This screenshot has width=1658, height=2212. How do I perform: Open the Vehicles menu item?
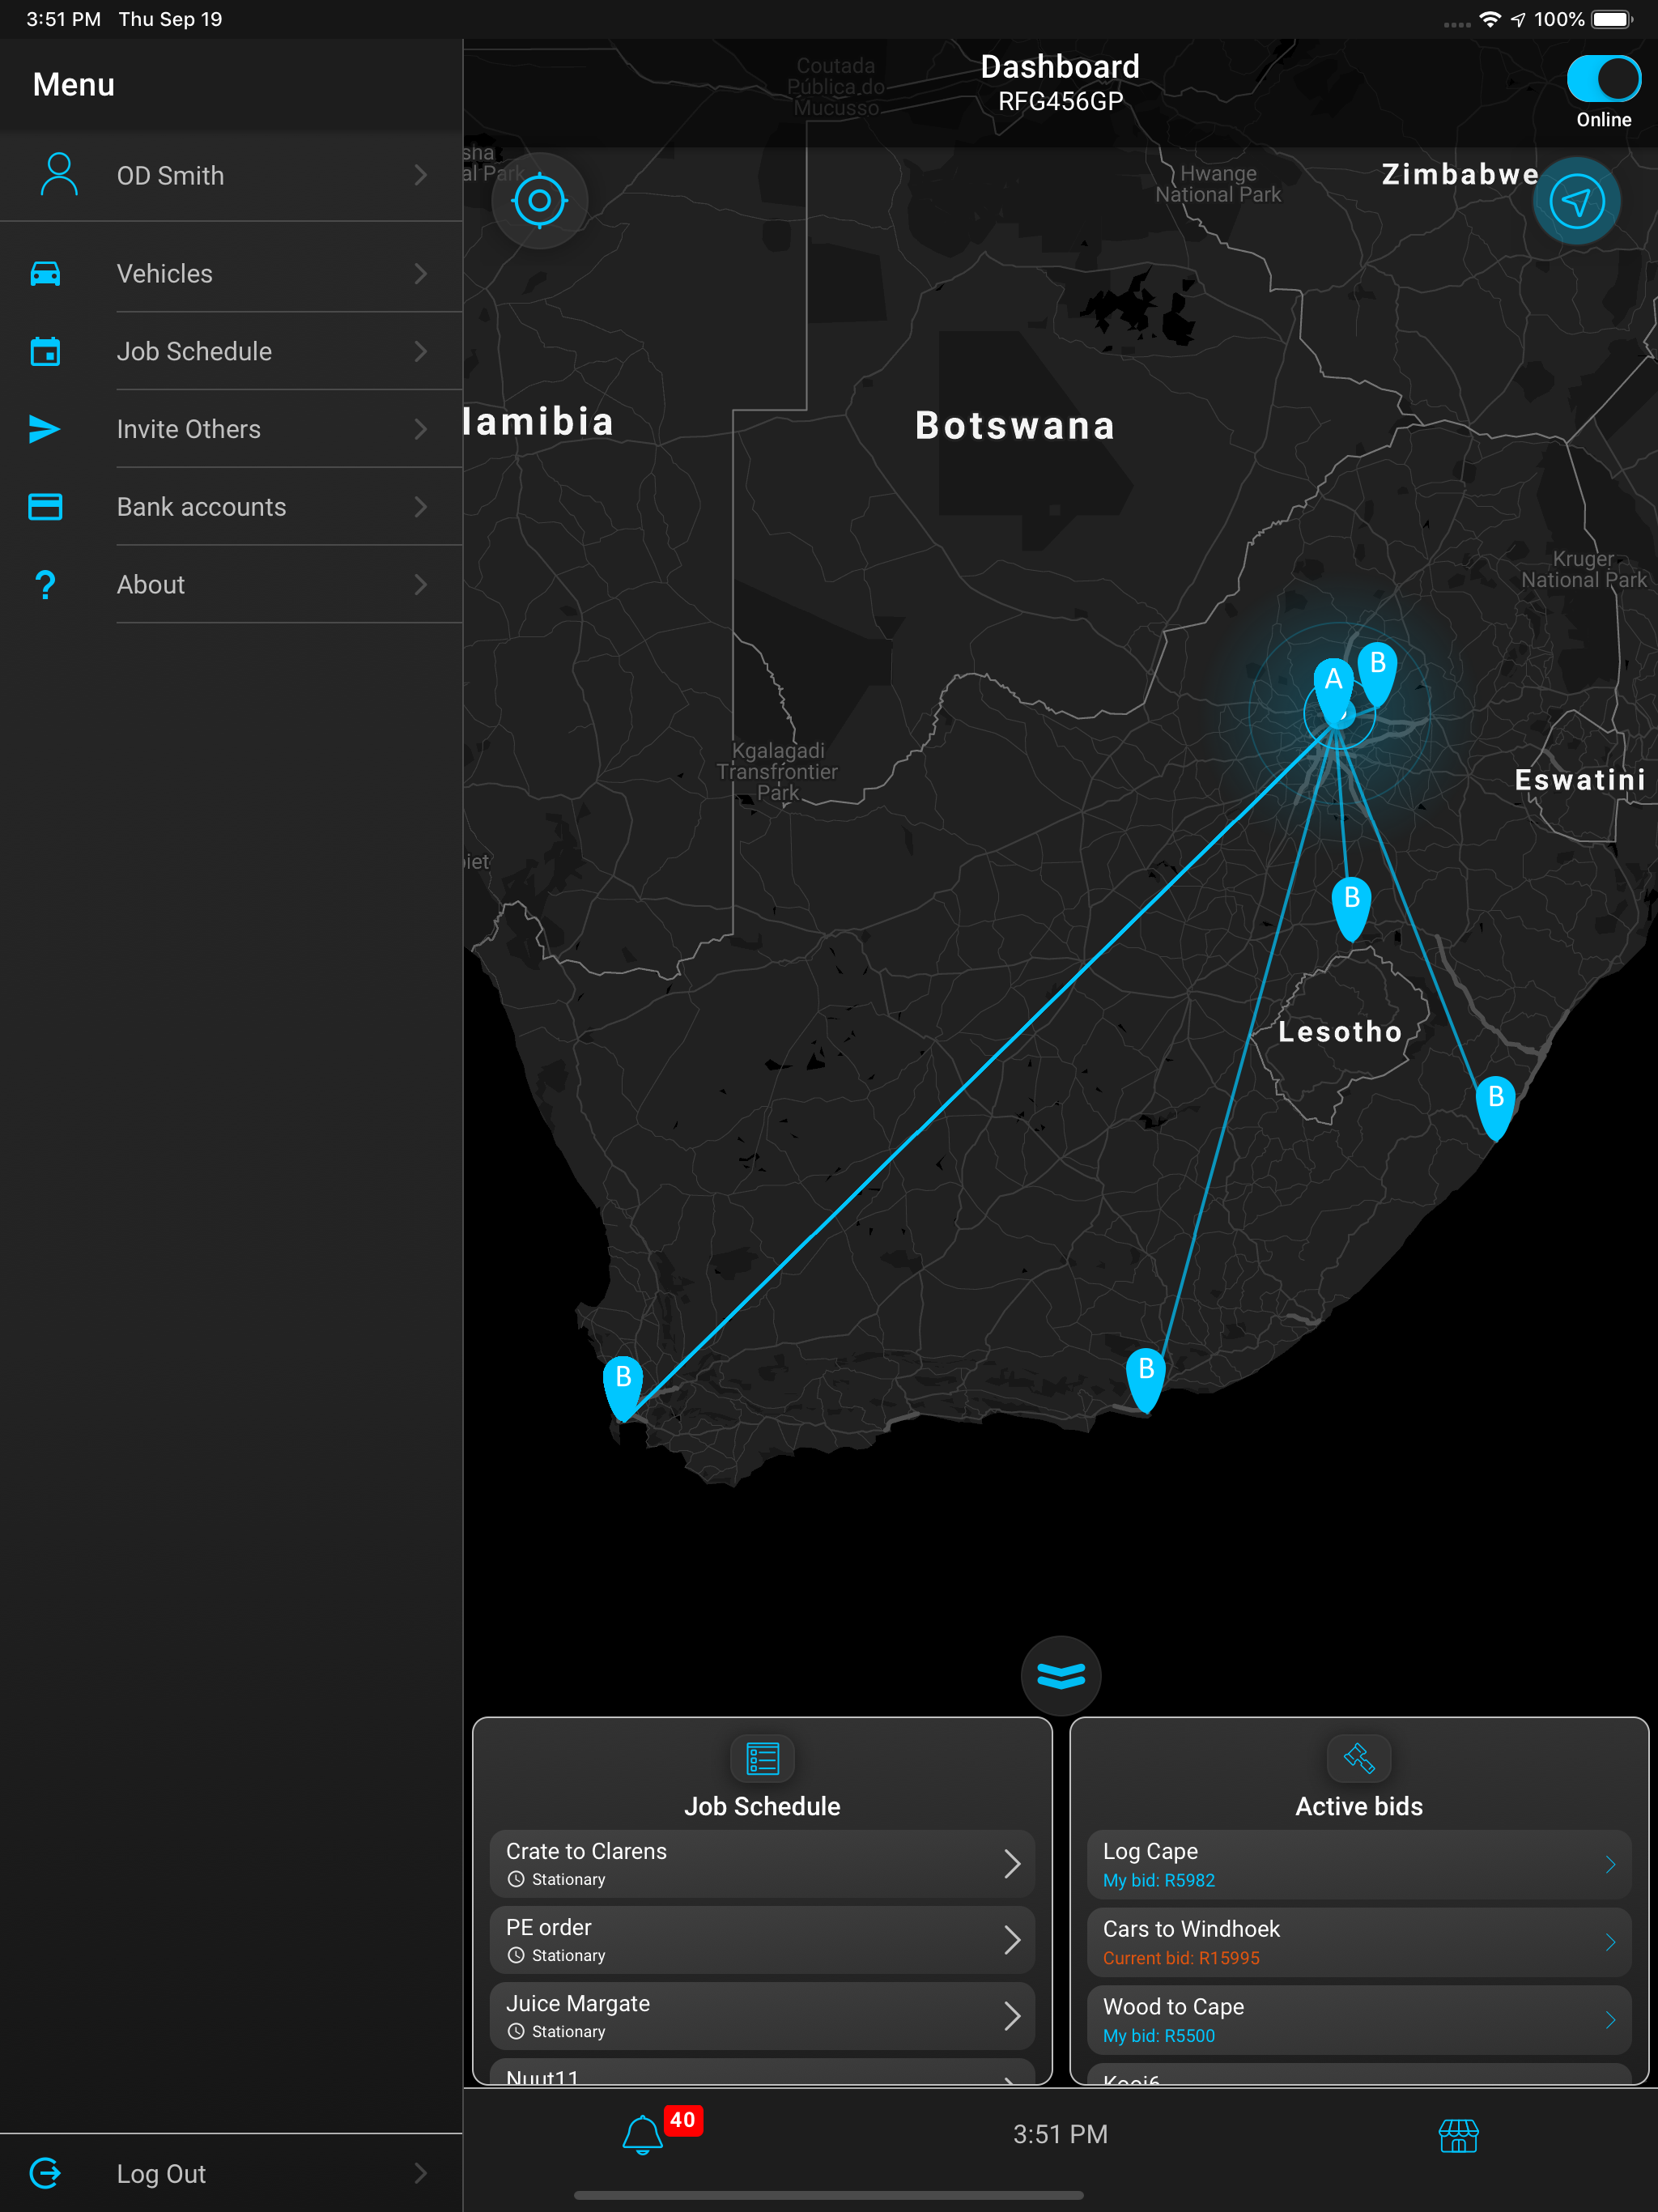[x=231, y=273]
